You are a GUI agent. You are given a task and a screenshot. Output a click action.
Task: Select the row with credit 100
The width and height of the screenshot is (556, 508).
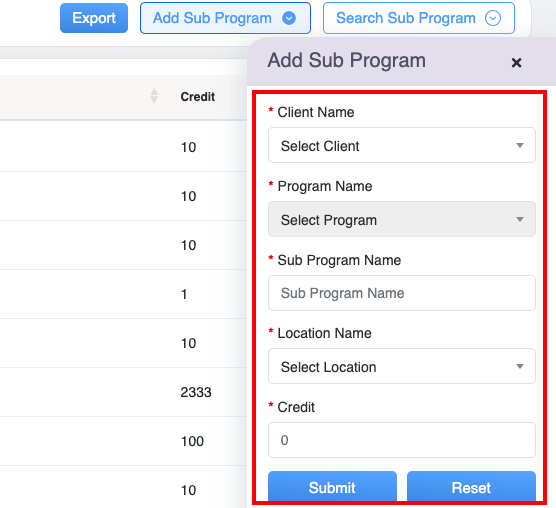coord(123,441)
